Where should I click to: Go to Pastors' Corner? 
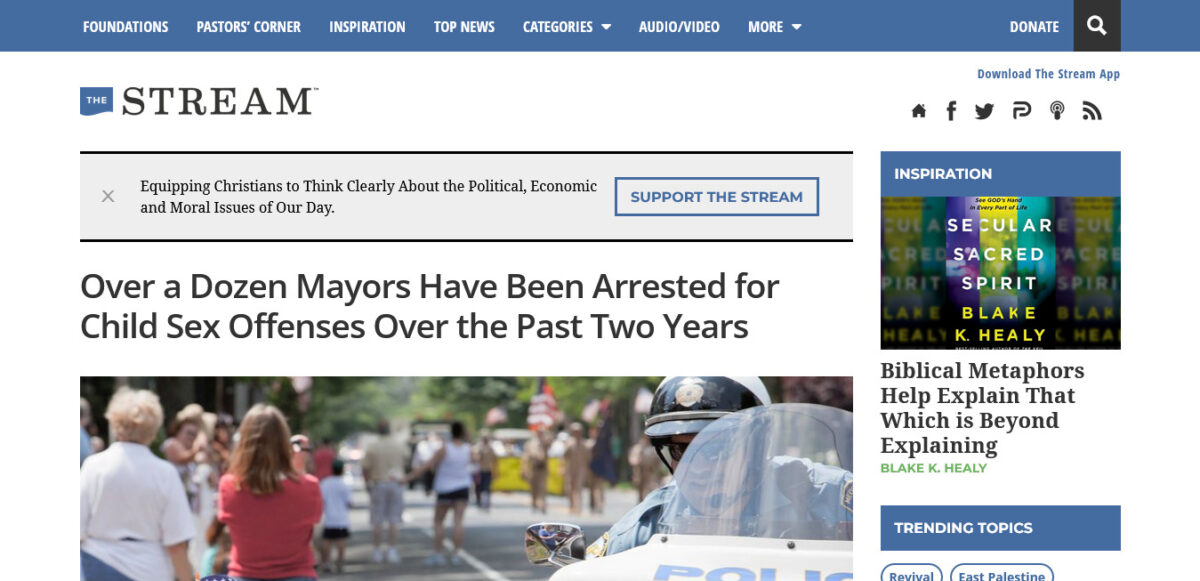tap(248, 27)
